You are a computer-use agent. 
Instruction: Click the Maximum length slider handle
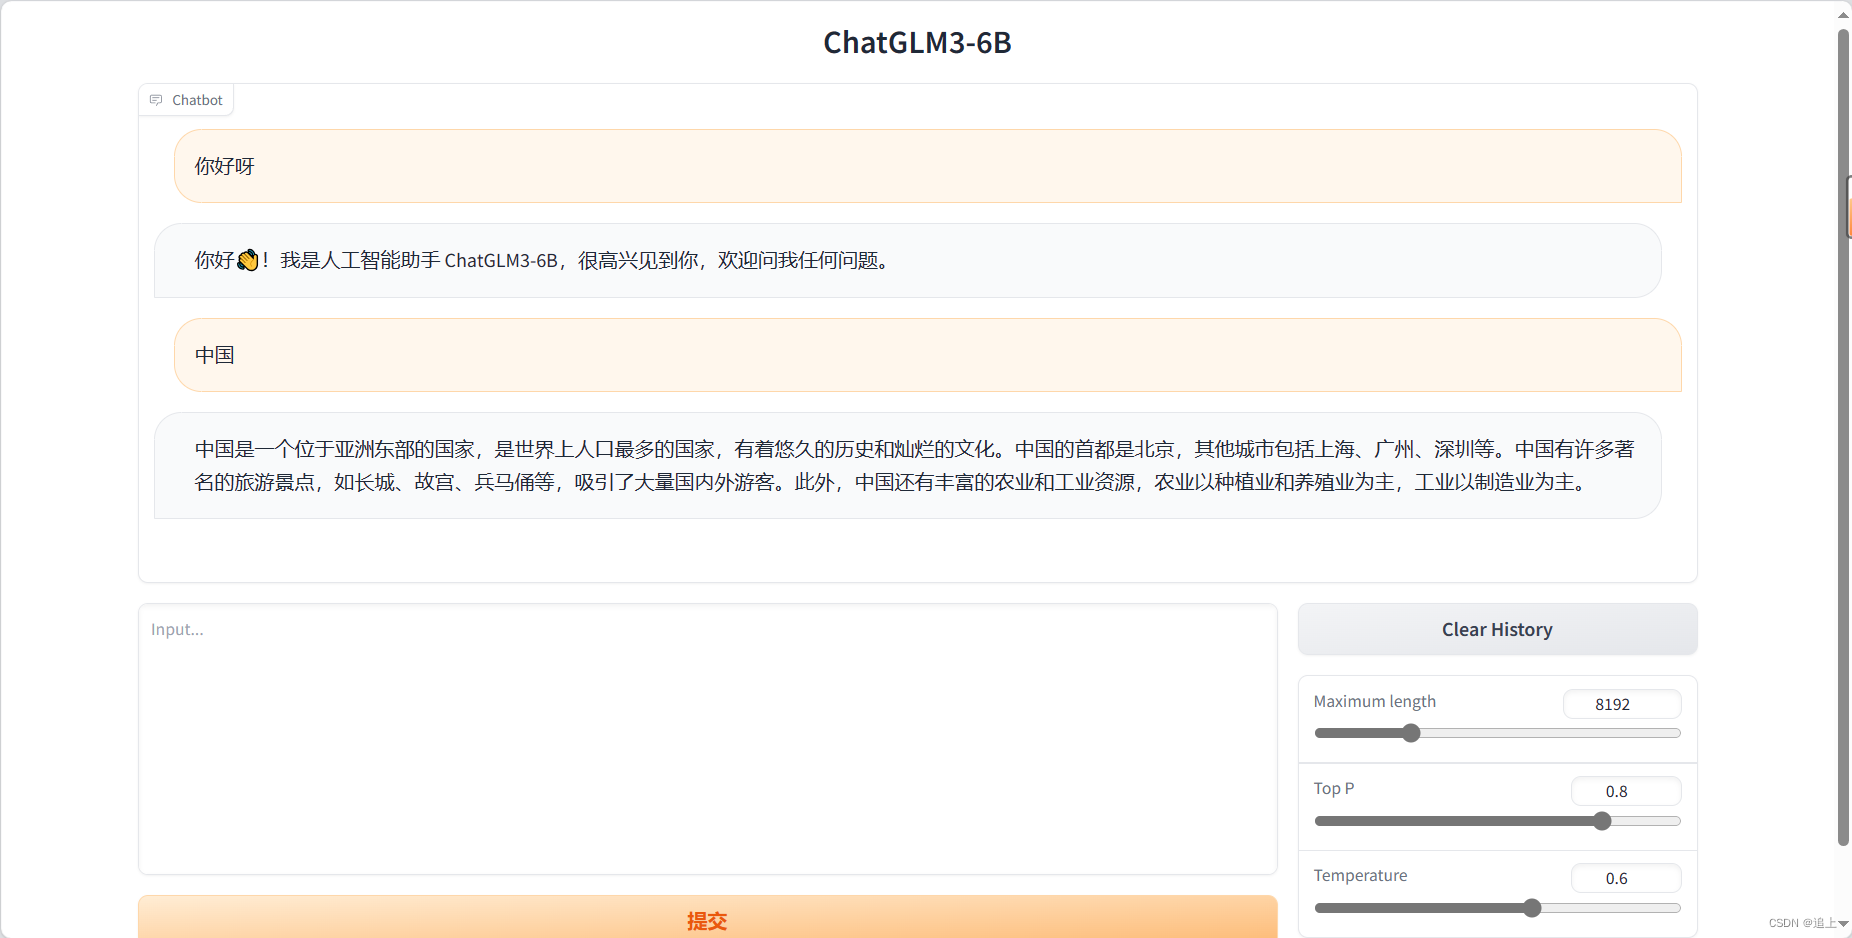coord(1411,733)
